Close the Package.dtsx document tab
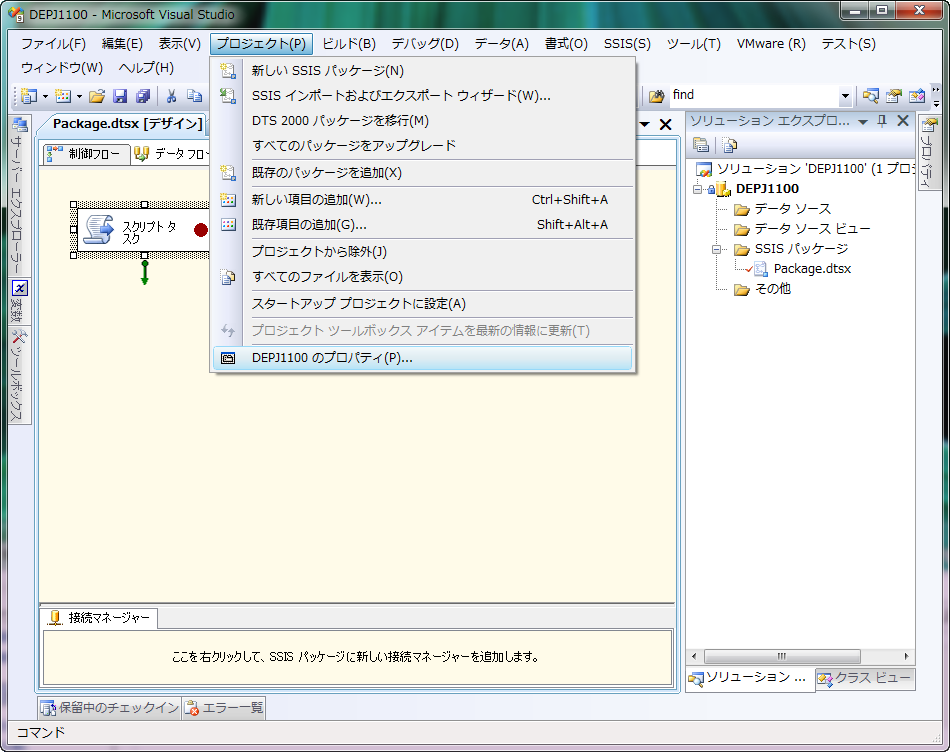The width and height of the screenshot is (950, 752). click(665, 125)
